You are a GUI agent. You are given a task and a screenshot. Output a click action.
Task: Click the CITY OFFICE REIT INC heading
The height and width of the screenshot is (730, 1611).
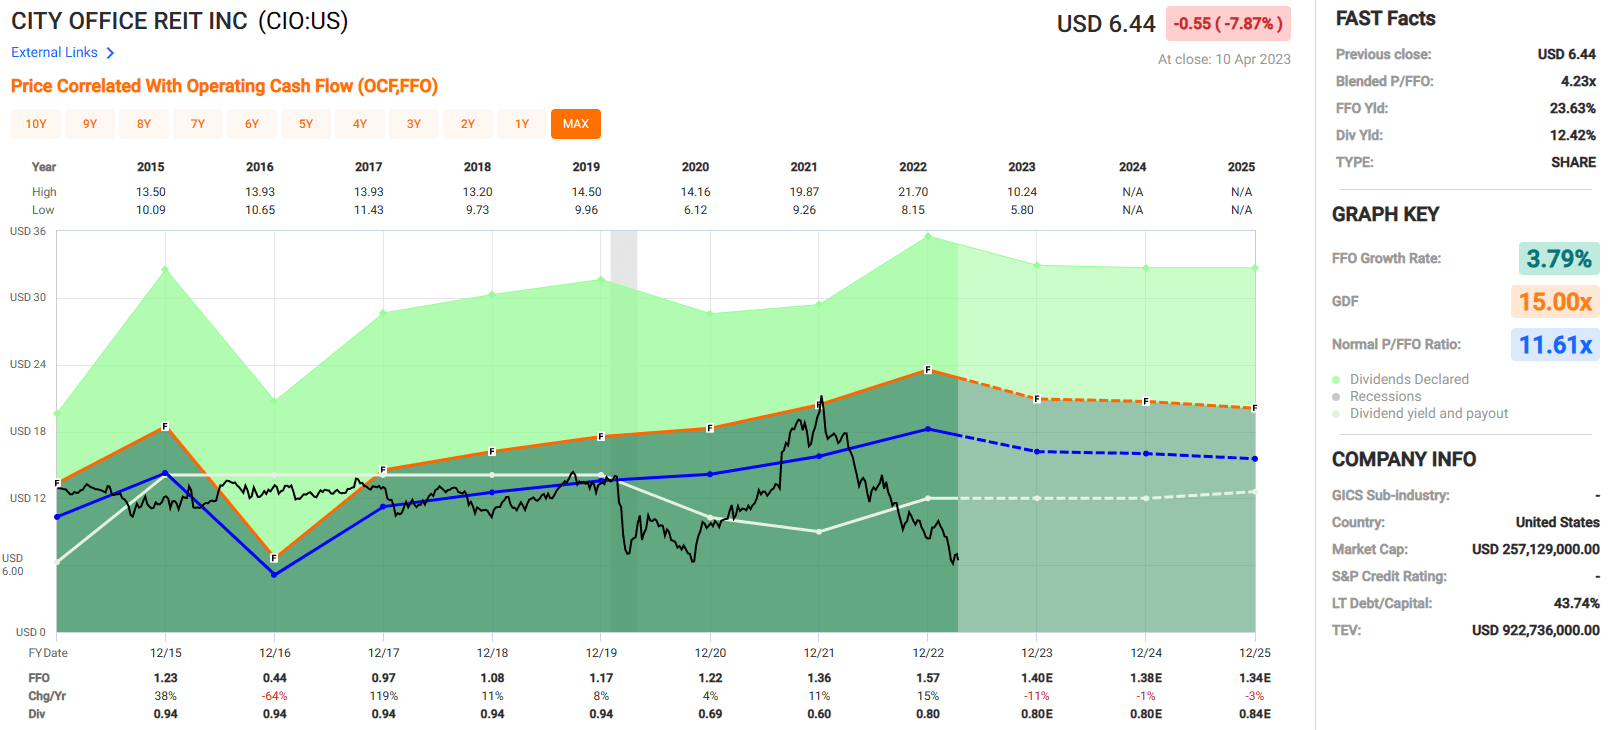coord(129,21)
